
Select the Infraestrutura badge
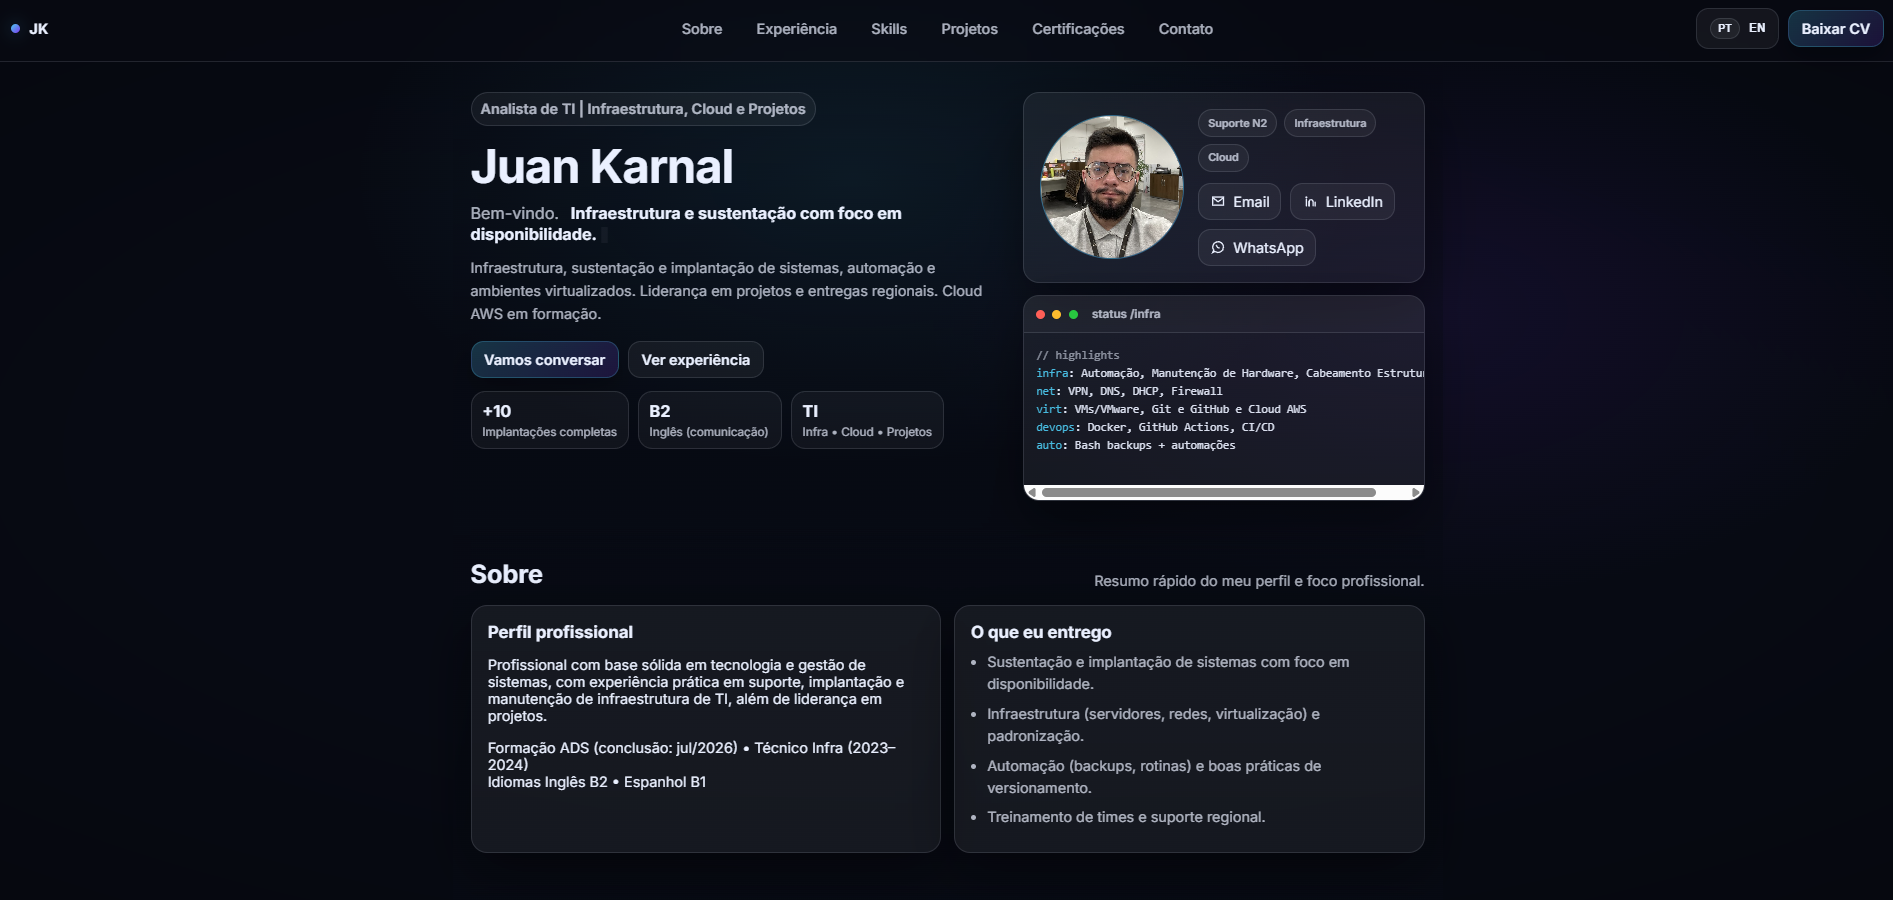pos(1328,122)
